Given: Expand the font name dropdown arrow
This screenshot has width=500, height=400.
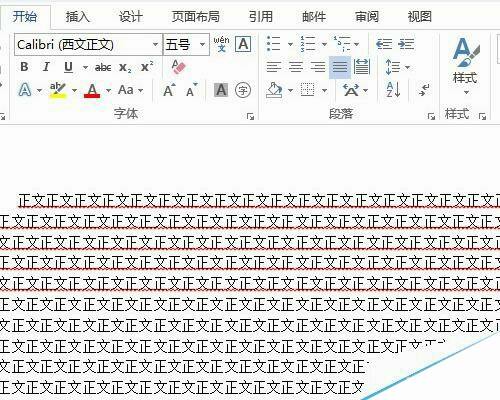Looking at the screenshot, I should (x=155, y=44).
